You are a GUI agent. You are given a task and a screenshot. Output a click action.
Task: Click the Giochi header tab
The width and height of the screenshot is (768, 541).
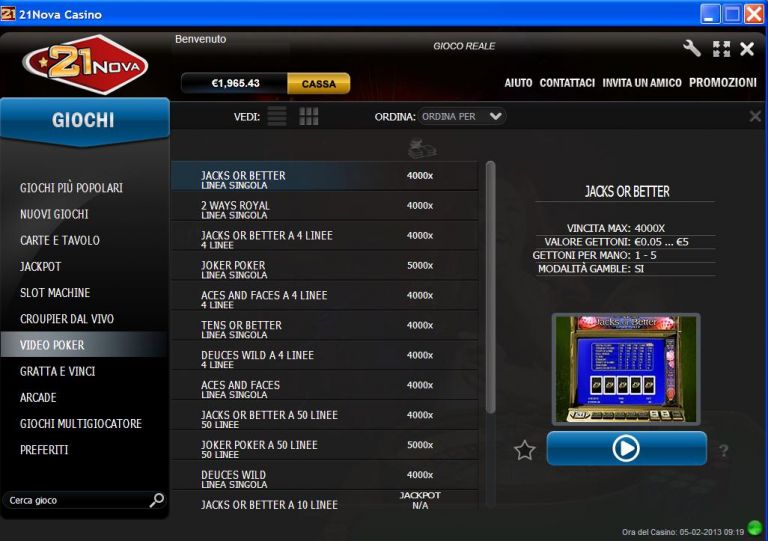(x=84, y=120)
